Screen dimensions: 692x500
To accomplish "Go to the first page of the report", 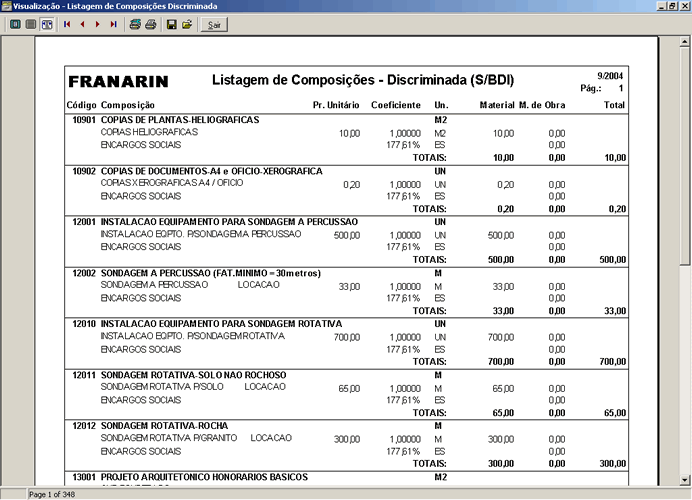I will (x=67, y=24).
